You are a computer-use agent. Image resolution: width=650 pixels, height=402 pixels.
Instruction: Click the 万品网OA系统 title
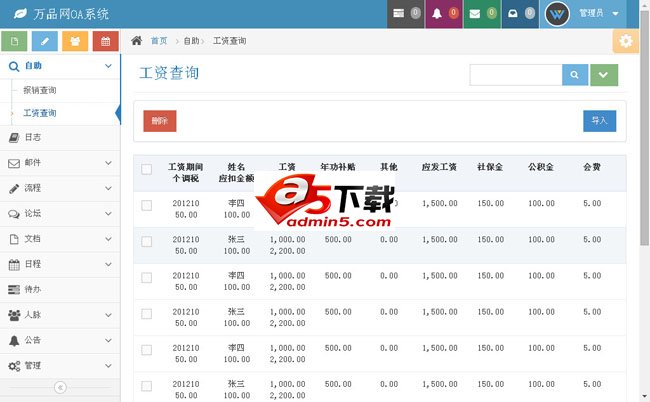(71, 14)
